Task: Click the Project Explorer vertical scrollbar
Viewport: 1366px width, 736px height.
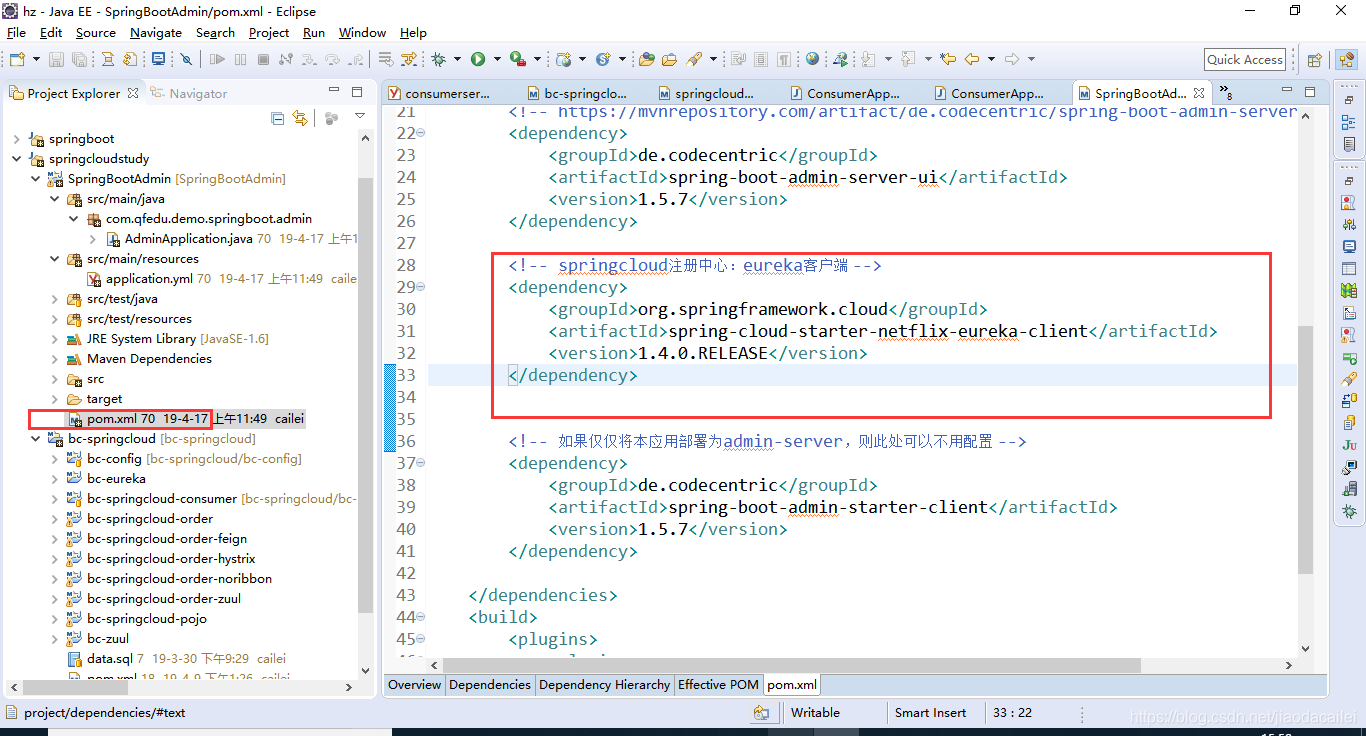Action: coord(365,395)
